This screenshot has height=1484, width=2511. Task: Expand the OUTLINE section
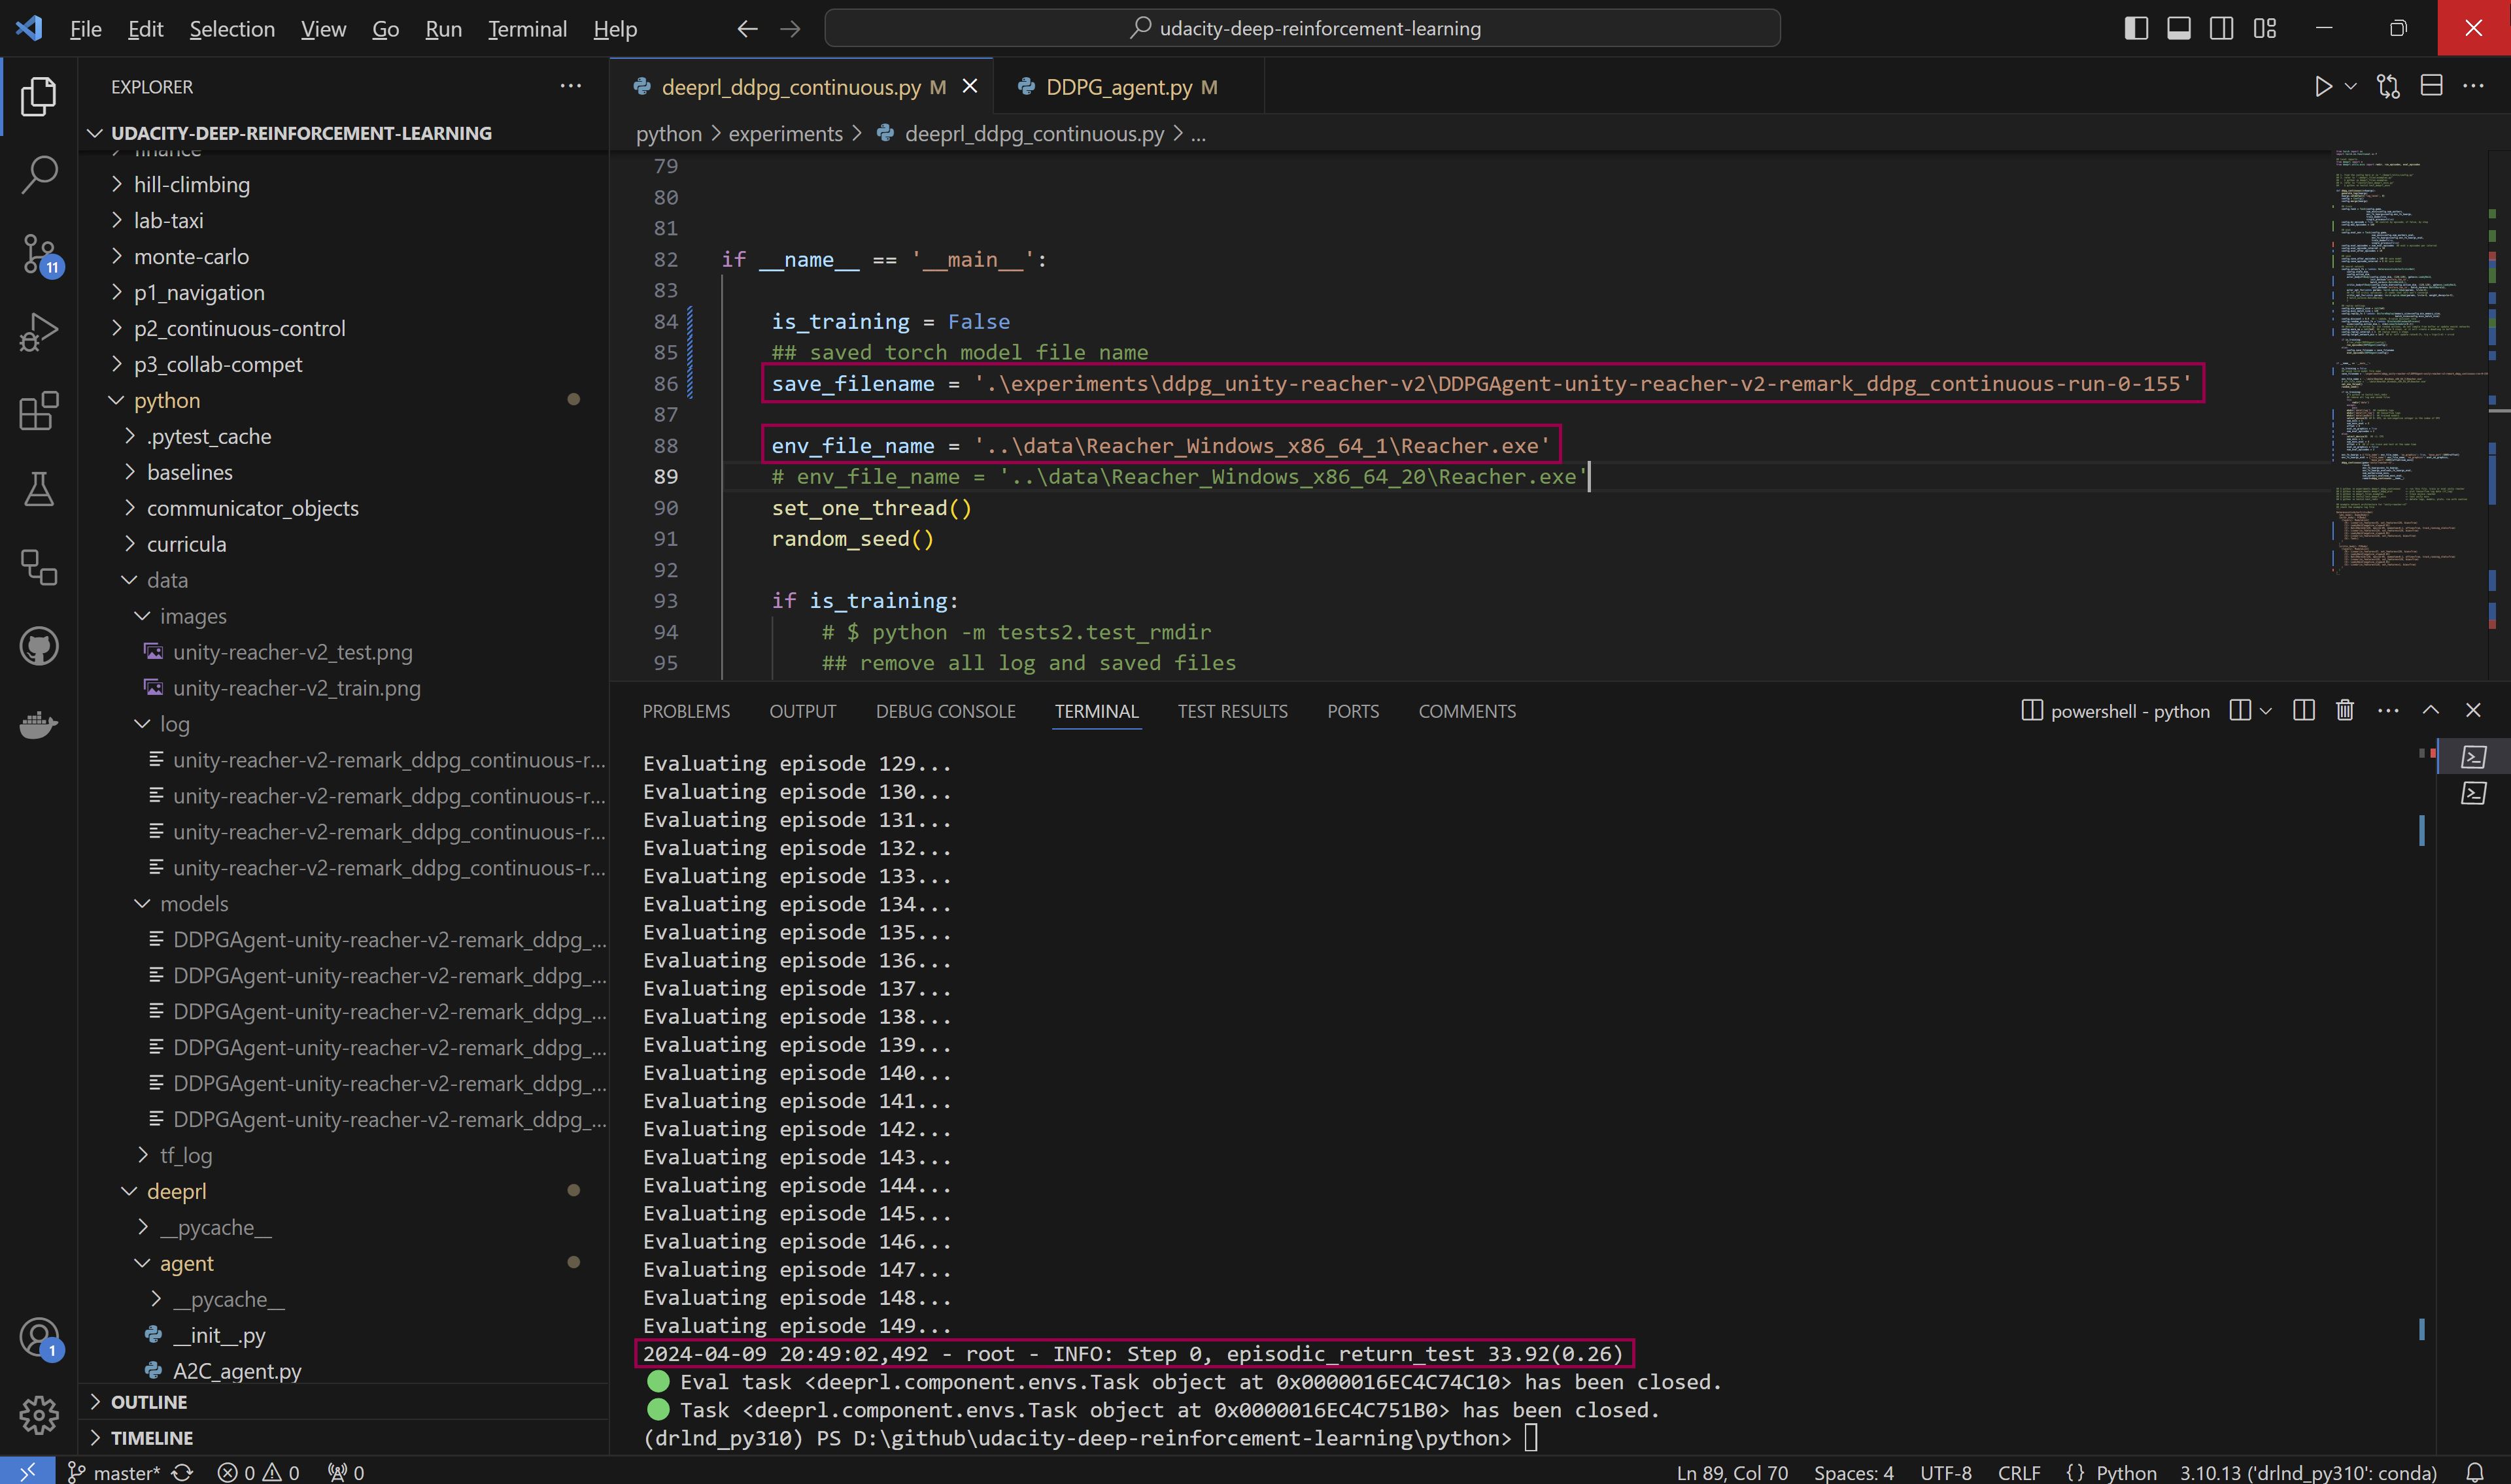click(149, 1402)
